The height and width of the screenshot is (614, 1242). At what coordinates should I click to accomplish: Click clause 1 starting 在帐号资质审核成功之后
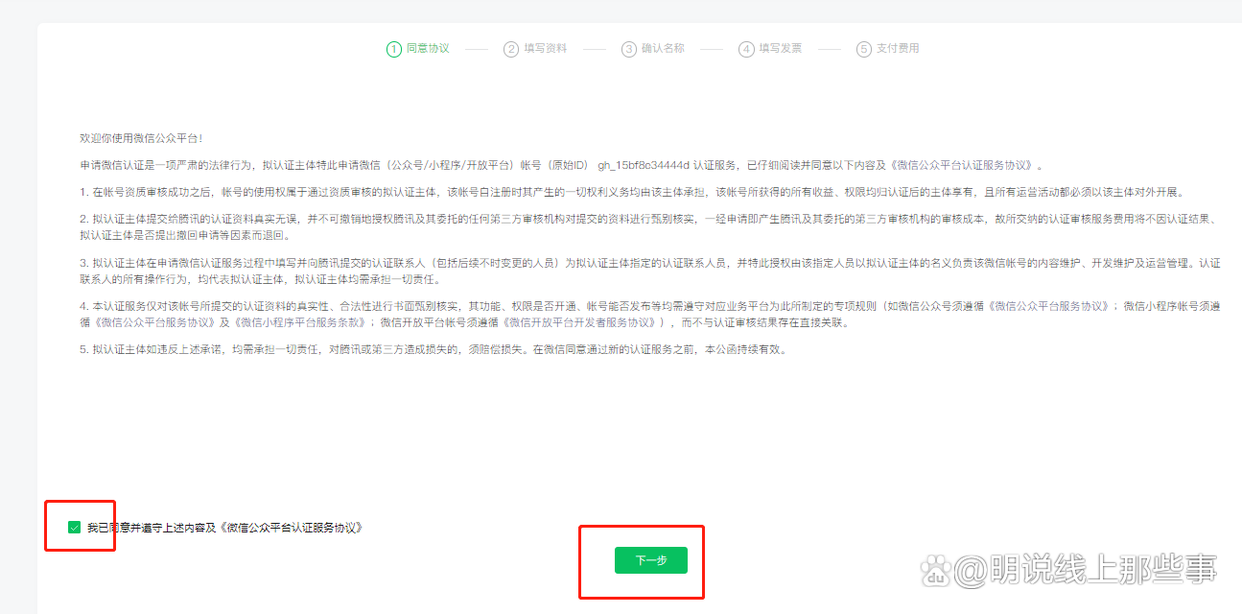[635, 192]
